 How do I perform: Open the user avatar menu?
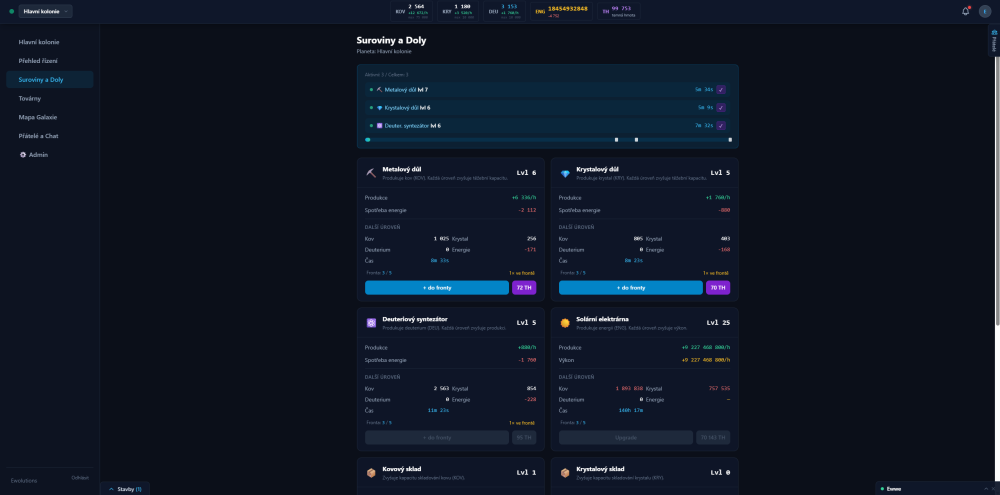[985, 11]
